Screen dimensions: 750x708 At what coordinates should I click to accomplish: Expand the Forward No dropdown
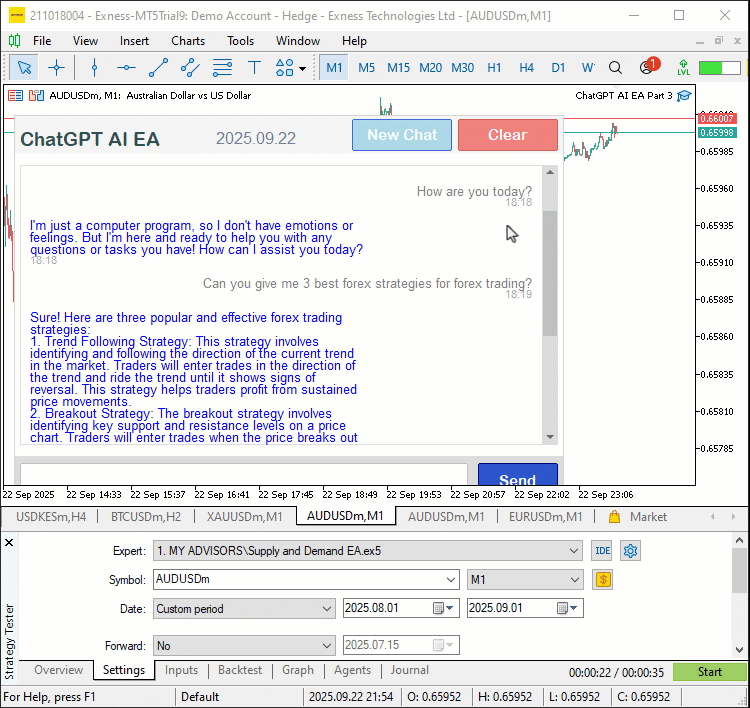326,645
